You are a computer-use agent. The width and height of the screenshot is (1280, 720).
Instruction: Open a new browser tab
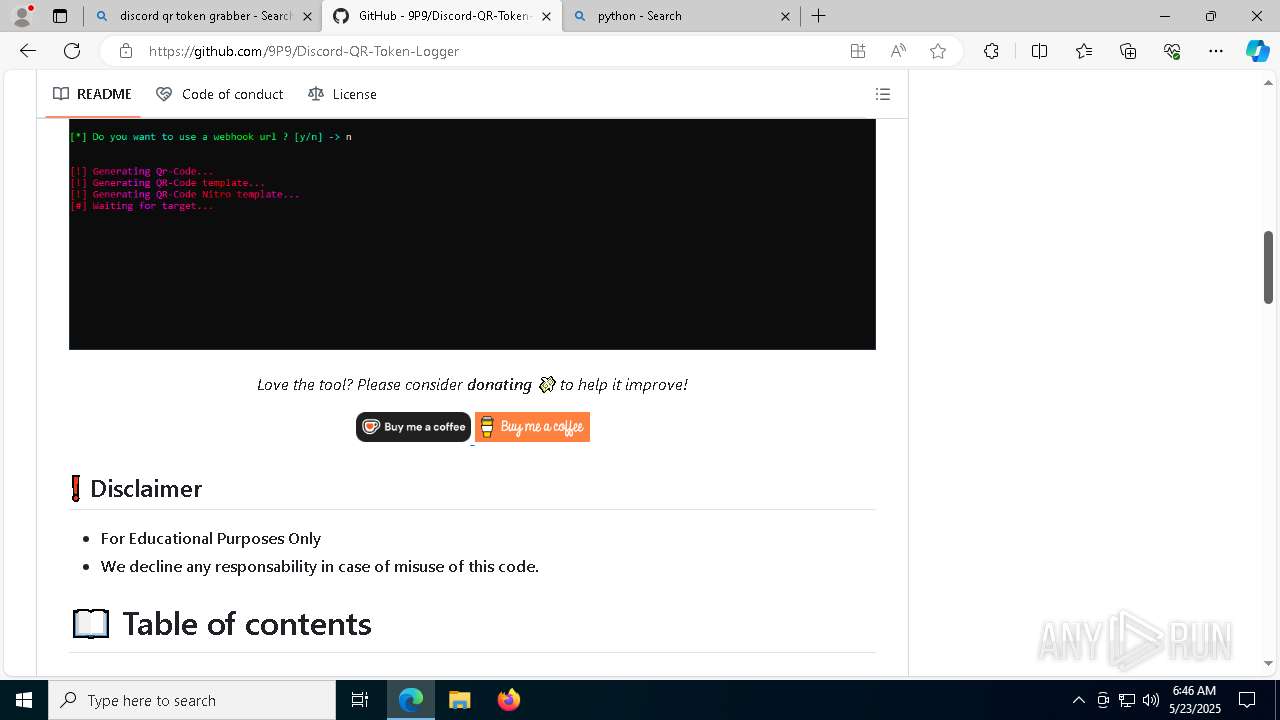(x=819, y=16)
